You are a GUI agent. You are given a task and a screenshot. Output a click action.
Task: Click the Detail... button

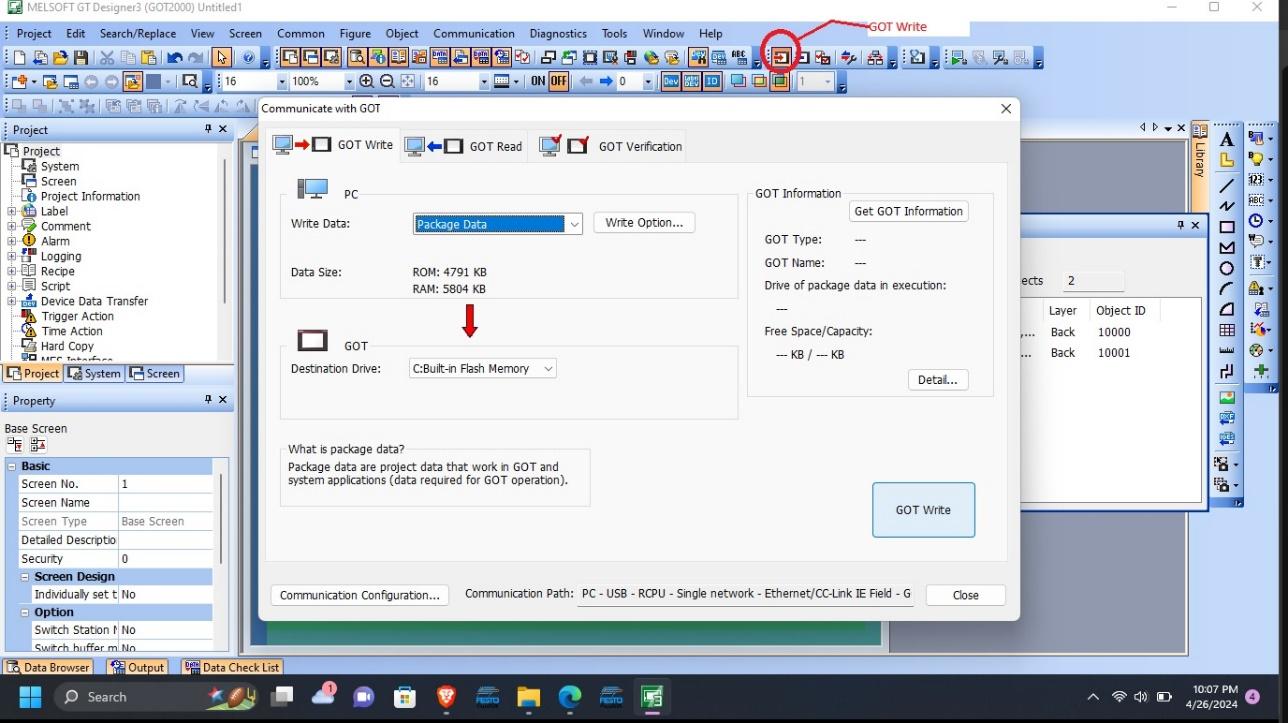click(x=938, y=380)
